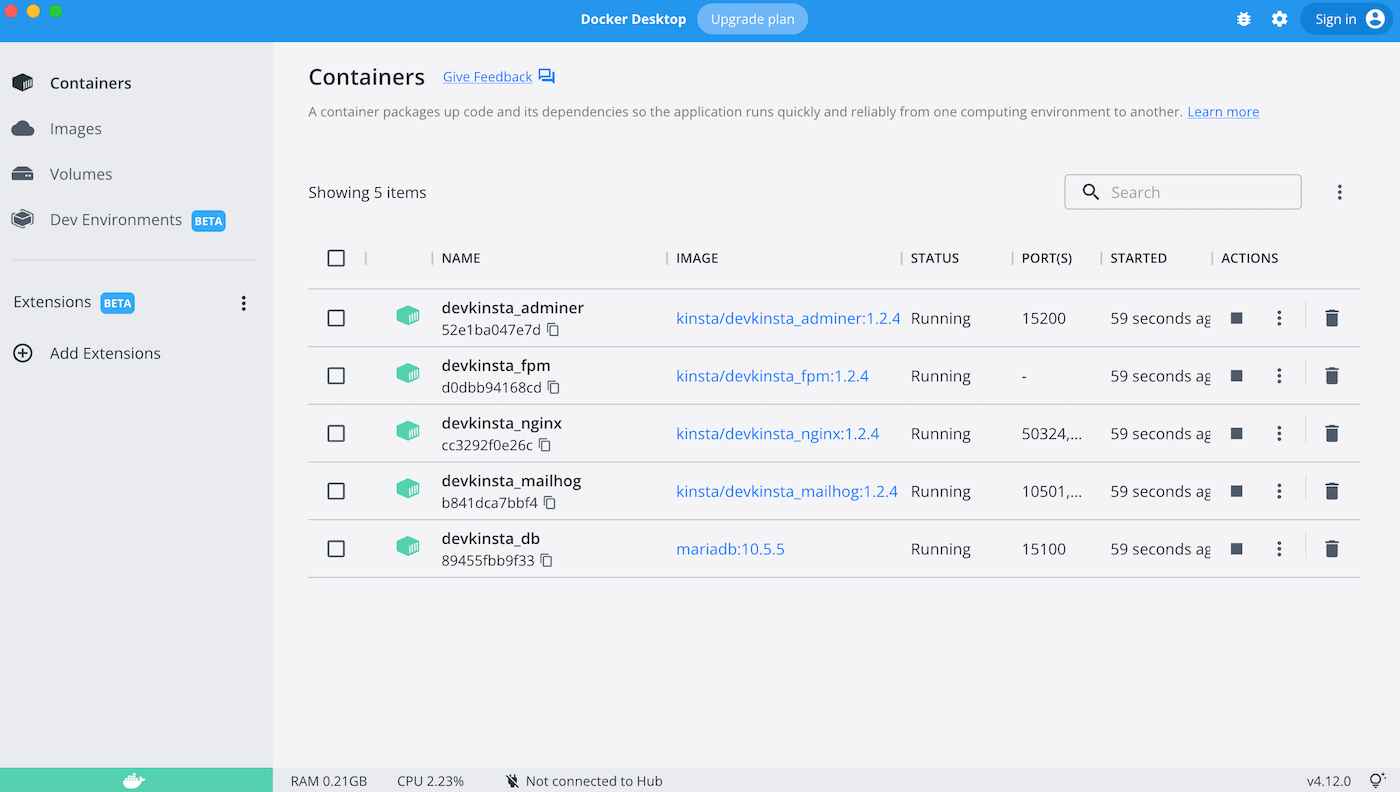This screenshot has width=1400, height=792.
Task: Open the options menu beside the search bar
Action: tap(1340, 191)
